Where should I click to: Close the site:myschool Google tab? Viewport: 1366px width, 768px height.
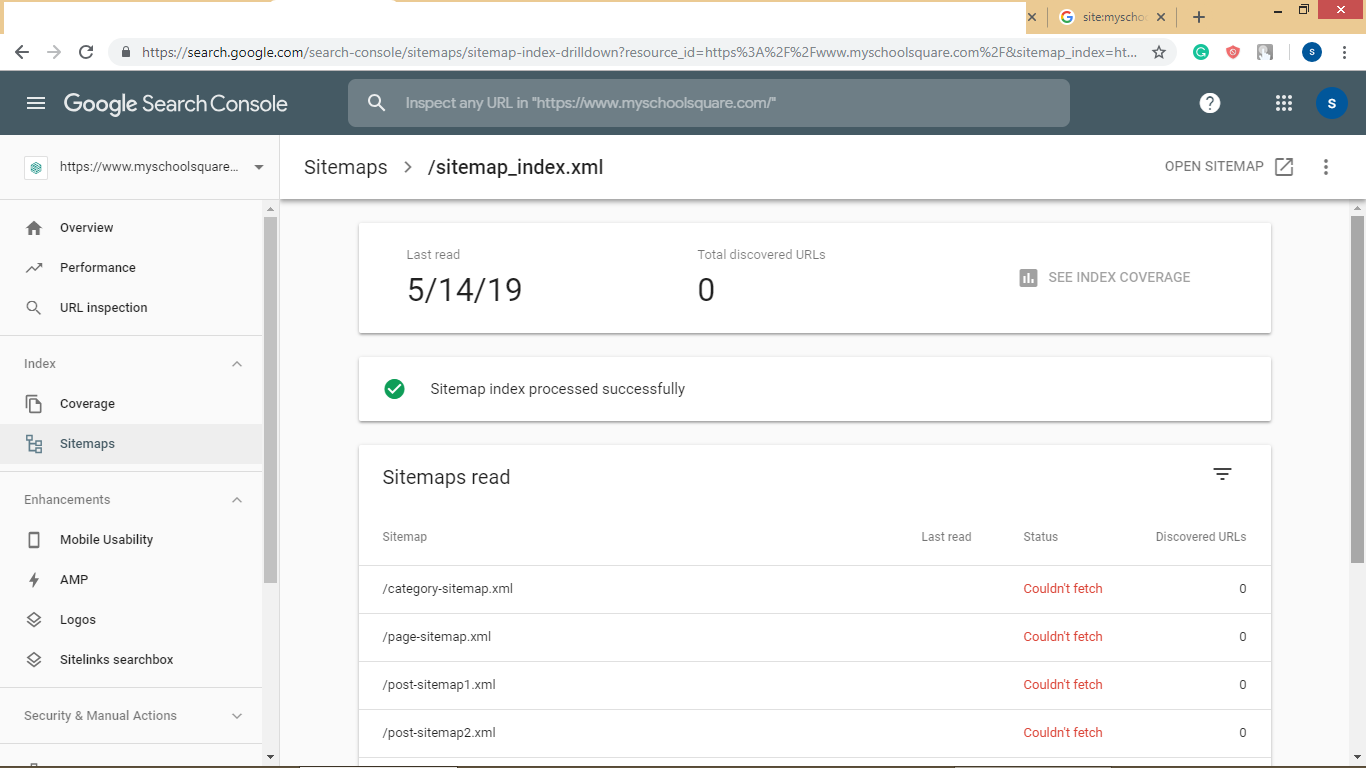1160,17
